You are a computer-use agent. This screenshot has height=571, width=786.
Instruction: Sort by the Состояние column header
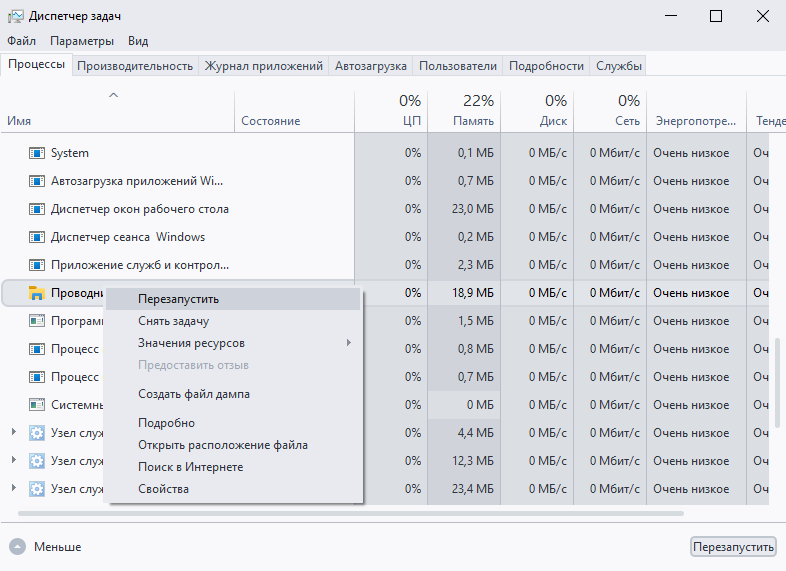[x=294, y=112]
